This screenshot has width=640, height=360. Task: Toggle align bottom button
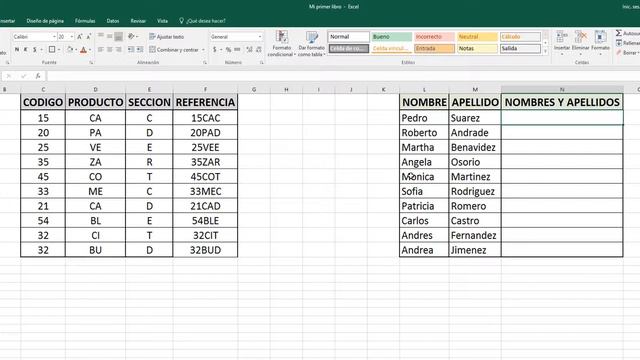click(118, 37)
